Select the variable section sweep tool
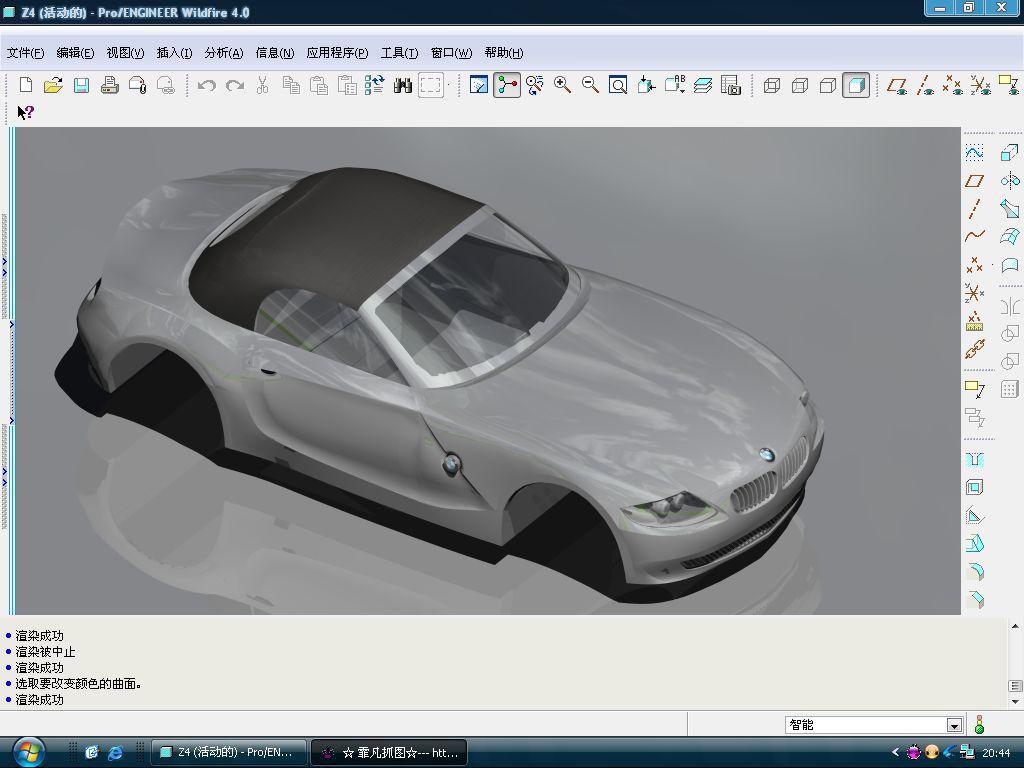 (x=1010, y=209)
